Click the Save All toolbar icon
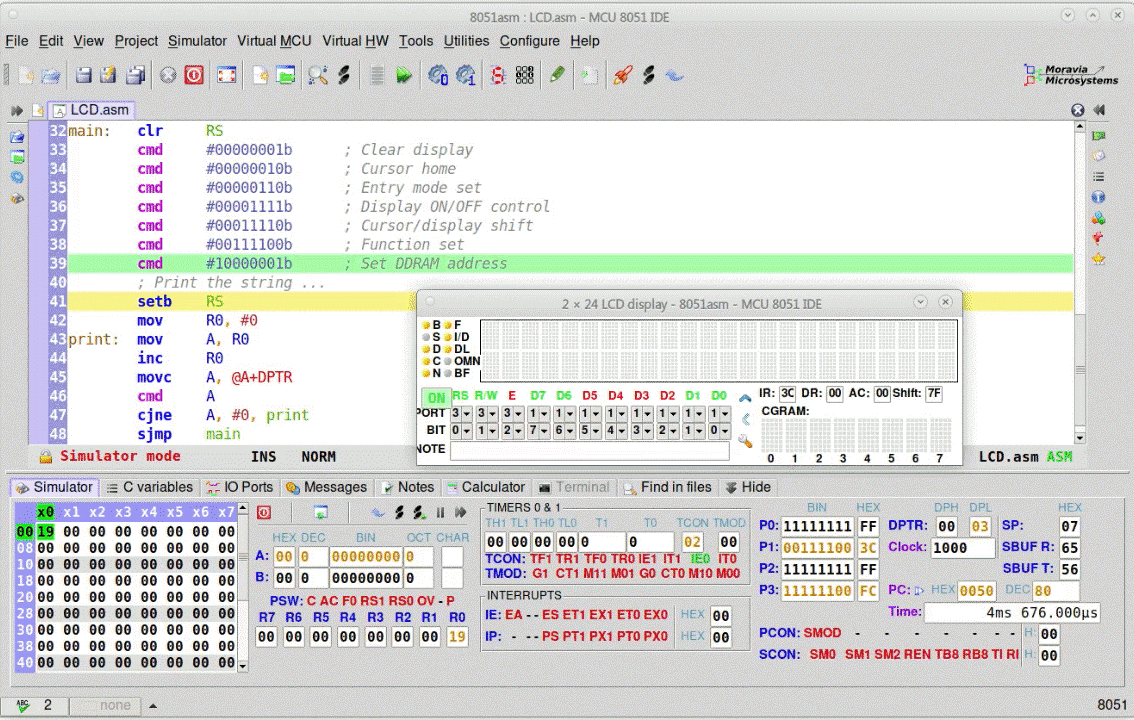This screenshot has height=720, width=1134. 135,75
